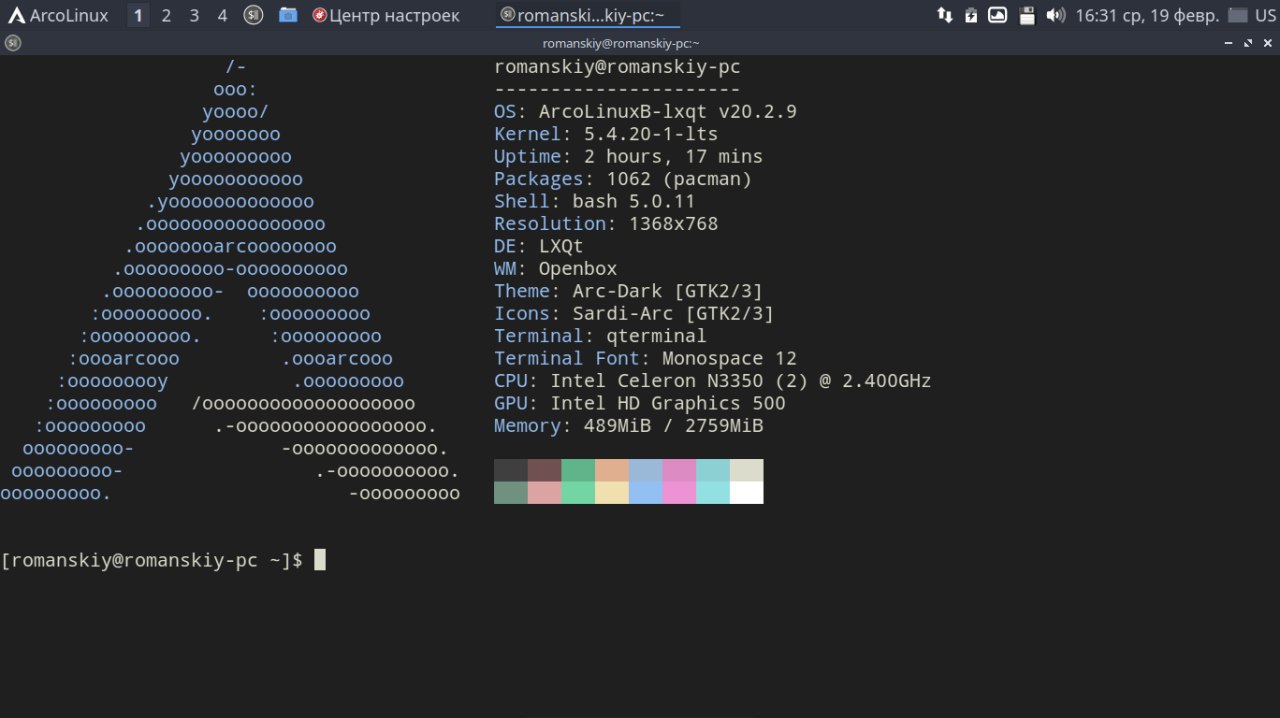Switch to workspace 2 in the panel

pos(166,15)
